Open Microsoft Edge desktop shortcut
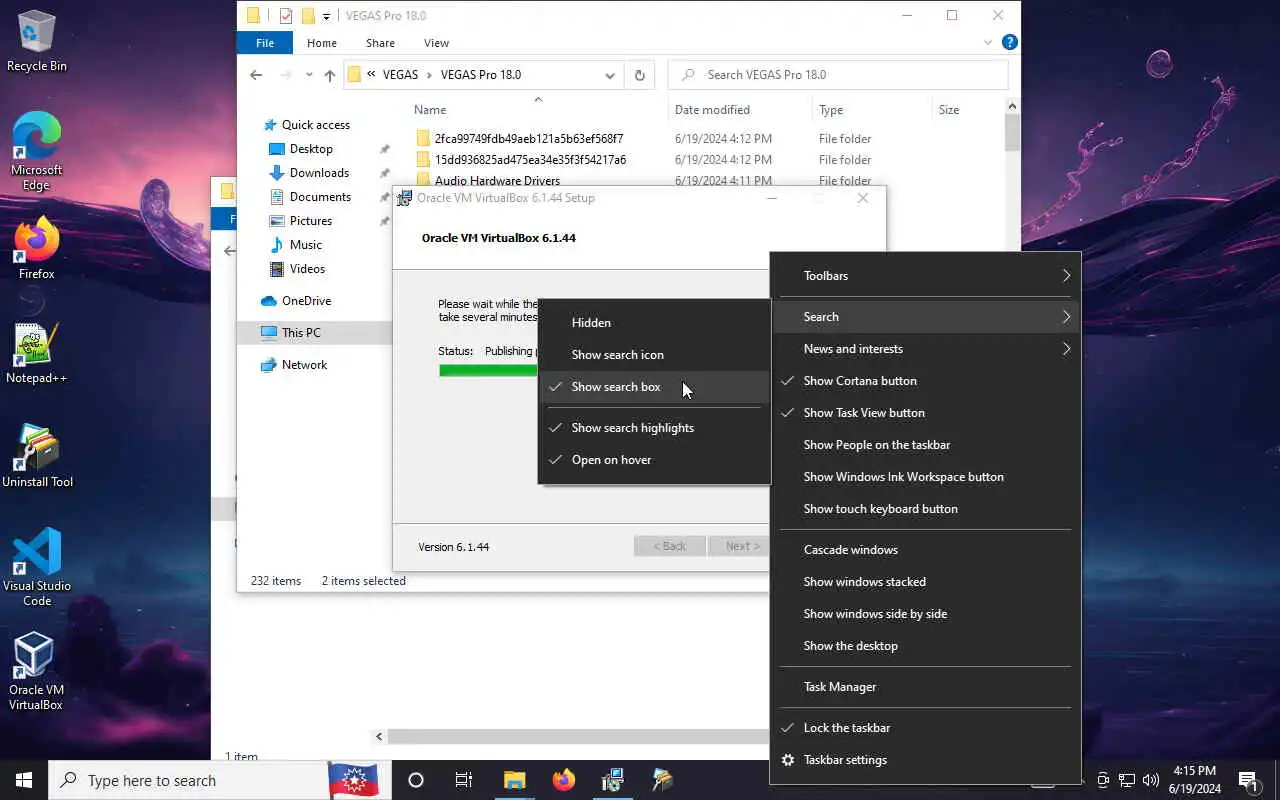1280x800 pixels. pyautogui.click(x=37, y=150)
